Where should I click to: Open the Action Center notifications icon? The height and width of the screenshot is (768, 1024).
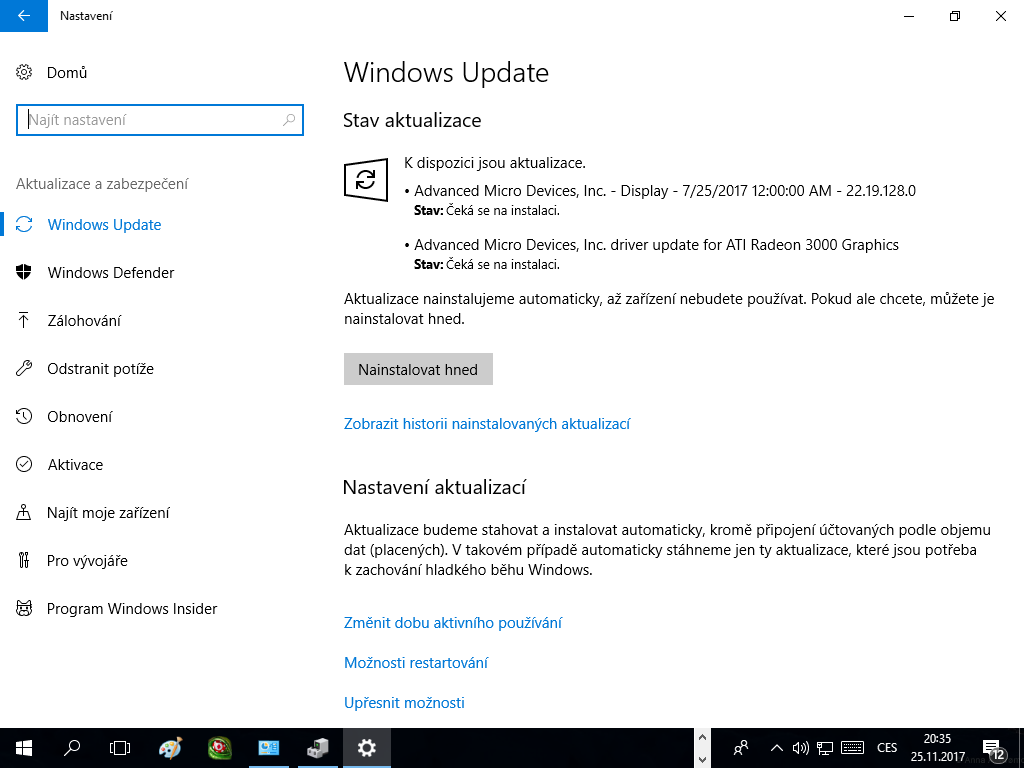pos(994,749)
